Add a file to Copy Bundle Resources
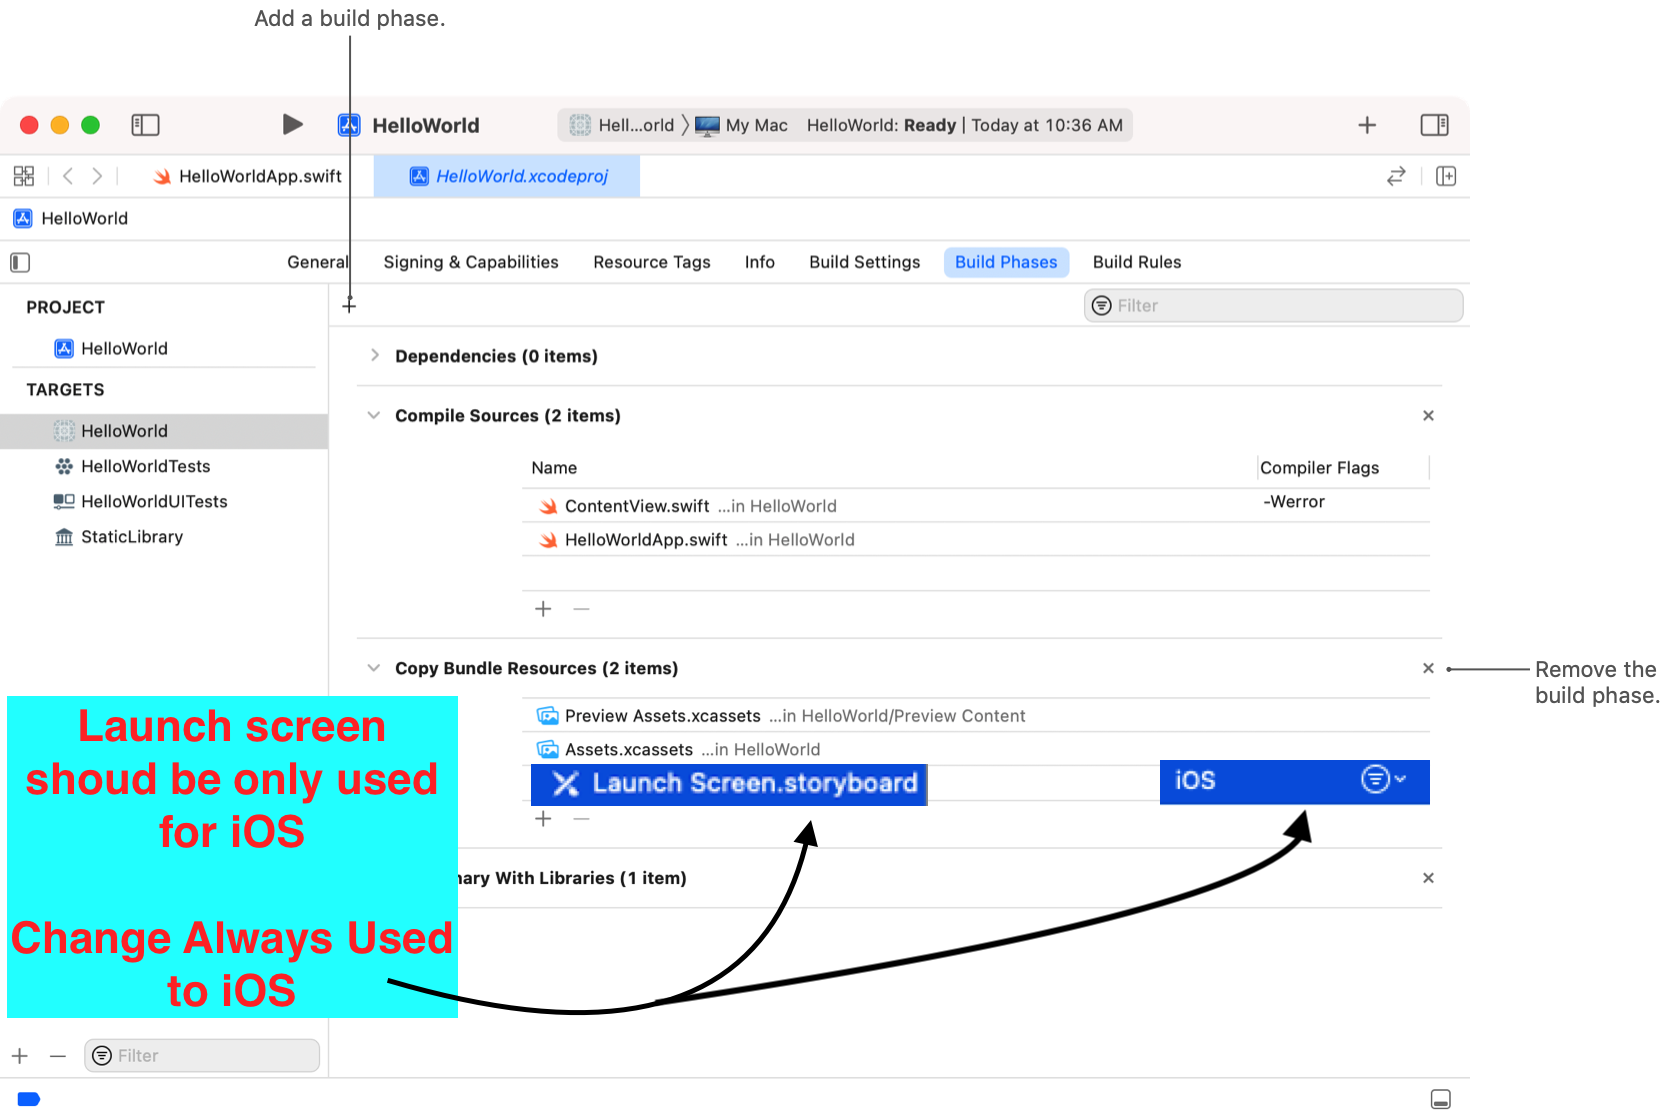Viewport: 1666px width, 1120px height. point(543,819)
